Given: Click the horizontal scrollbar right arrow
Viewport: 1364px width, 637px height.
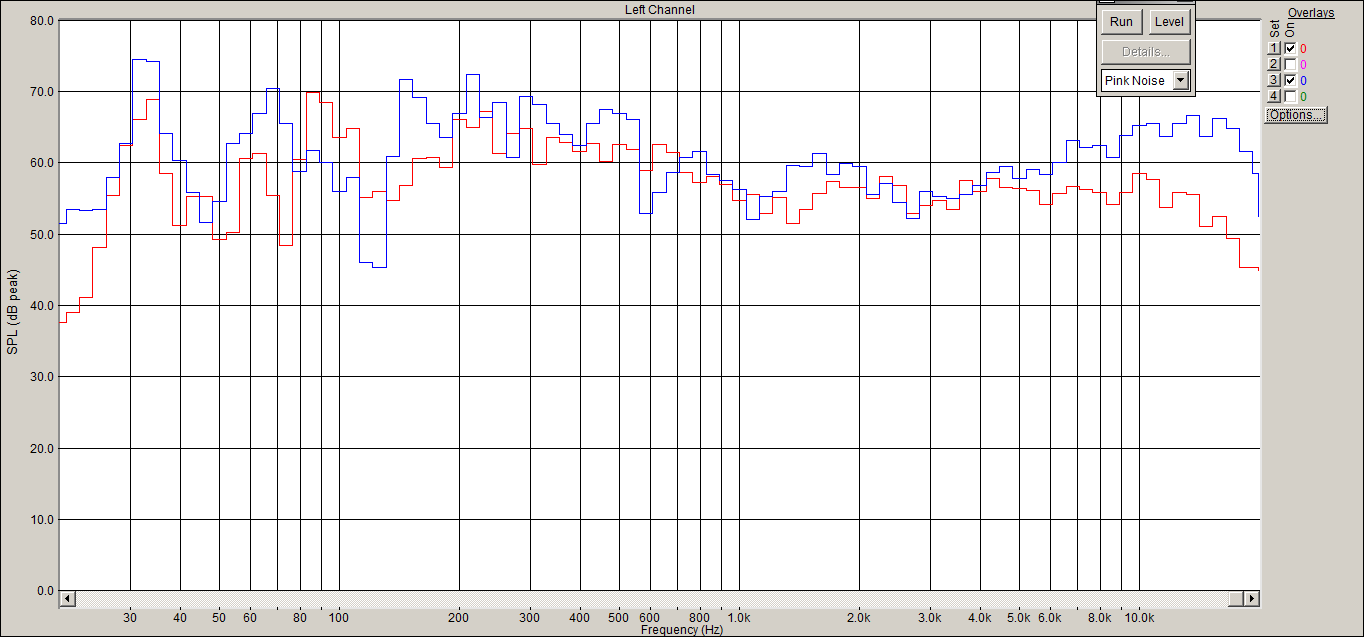Looking at the screenshot, I should point(1251,598).
